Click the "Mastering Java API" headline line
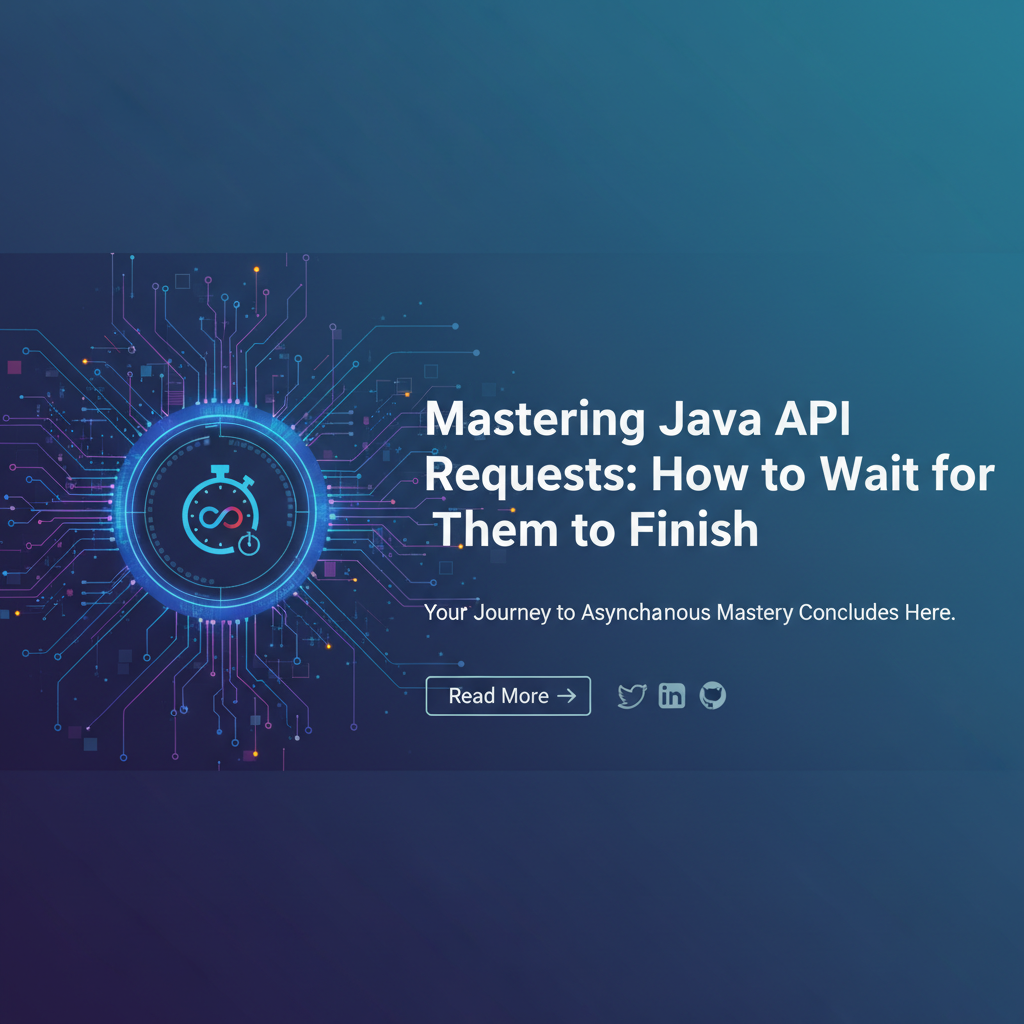This screenshot has height=1024, width=1024. coord(637,420)
